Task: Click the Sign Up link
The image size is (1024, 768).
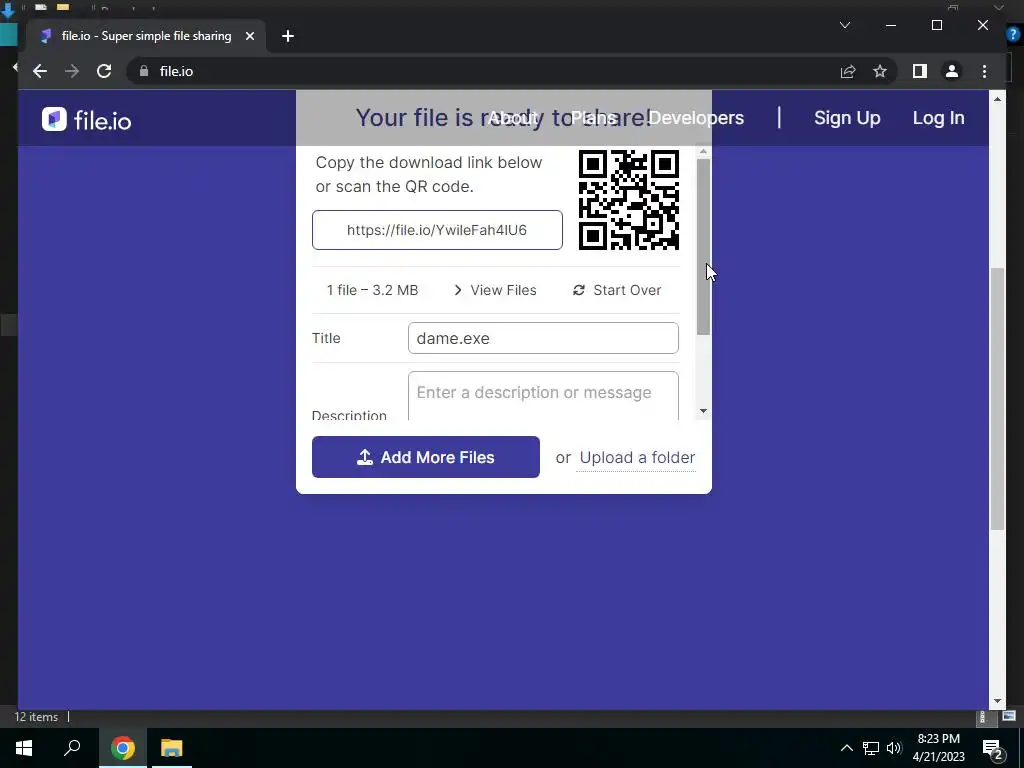Action: click(x=847, y=118)
